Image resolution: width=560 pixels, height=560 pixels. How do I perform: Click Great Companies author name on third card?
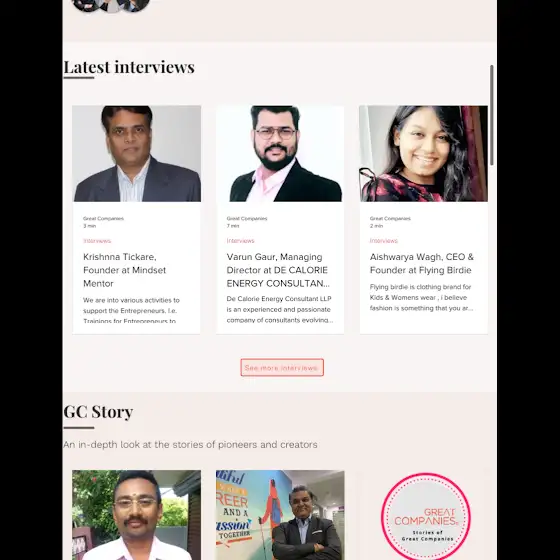coord(390,218)
